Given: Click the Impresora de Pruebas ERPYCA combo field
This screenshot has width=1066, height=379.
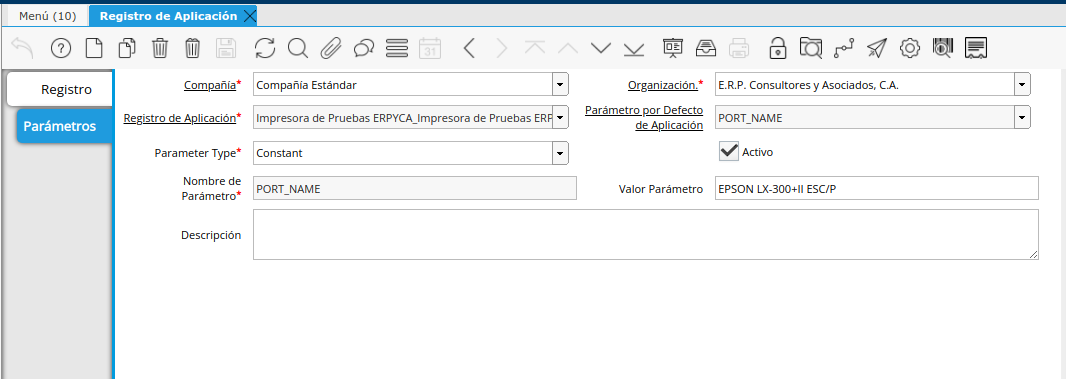Looking at the screenshot, I should [x=402, y=118].
